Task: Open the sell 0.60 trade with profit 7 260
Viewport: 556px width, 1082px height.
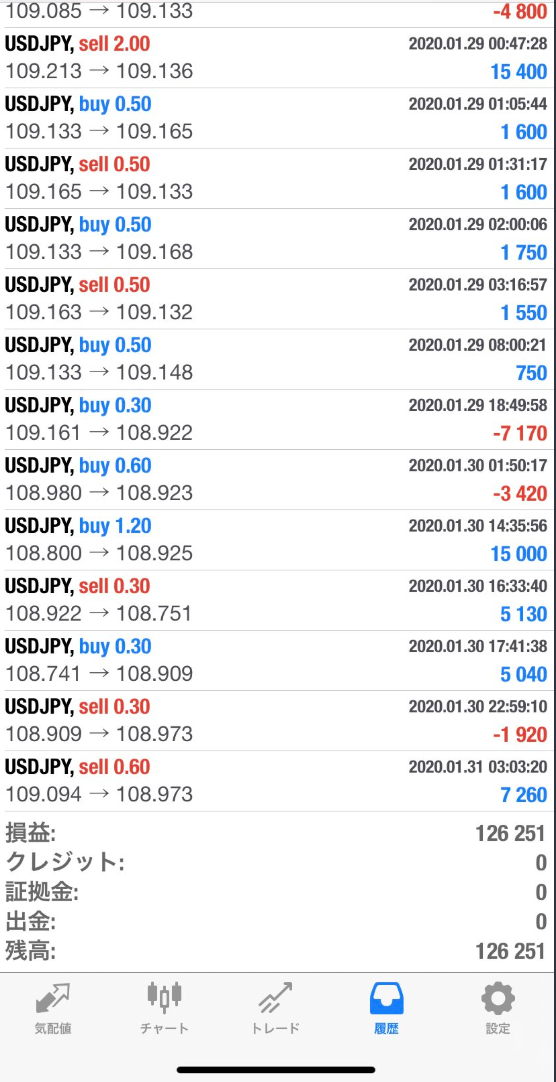Action: [278, 781]
